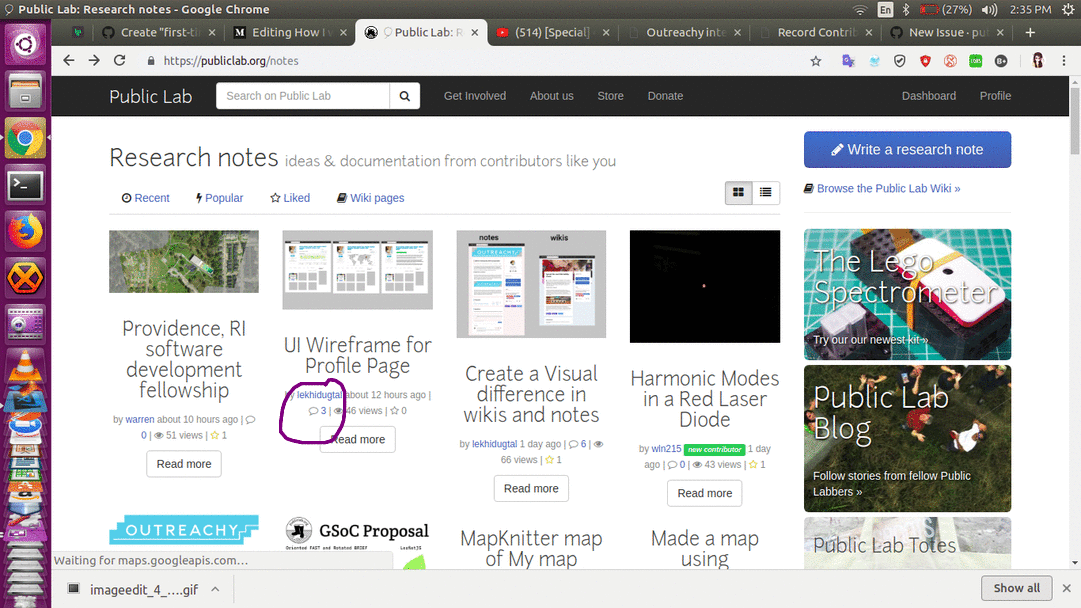Switch to list view layout

pos(765,192)
